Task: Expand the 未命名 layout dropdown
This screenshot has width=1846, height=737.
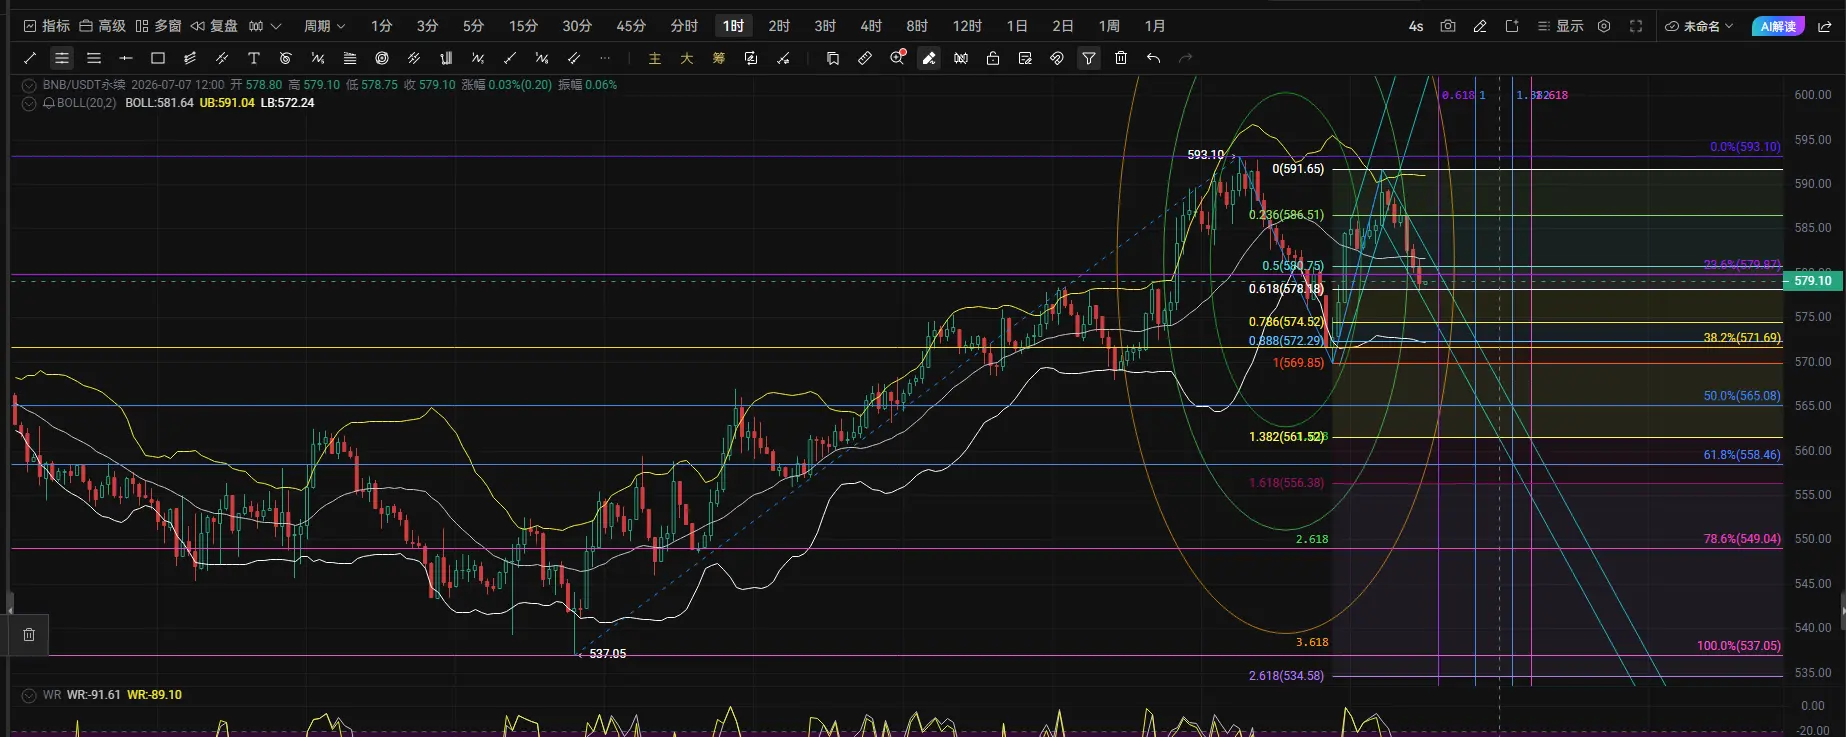Action: pos(1699,26)
